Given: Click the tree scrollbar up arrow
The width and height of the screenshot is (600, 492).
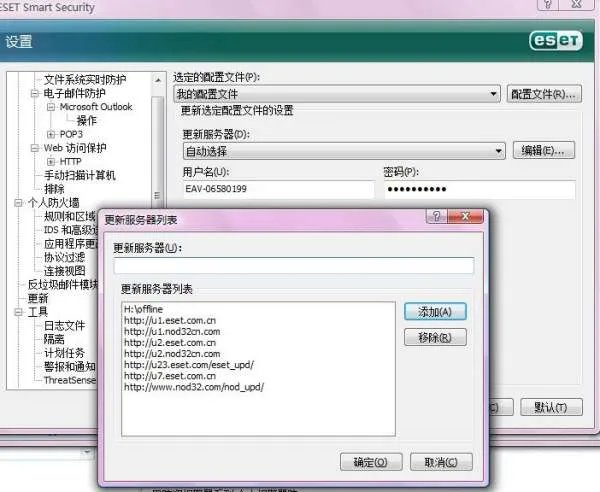Looking at the screenshot, I should point(158,80).
